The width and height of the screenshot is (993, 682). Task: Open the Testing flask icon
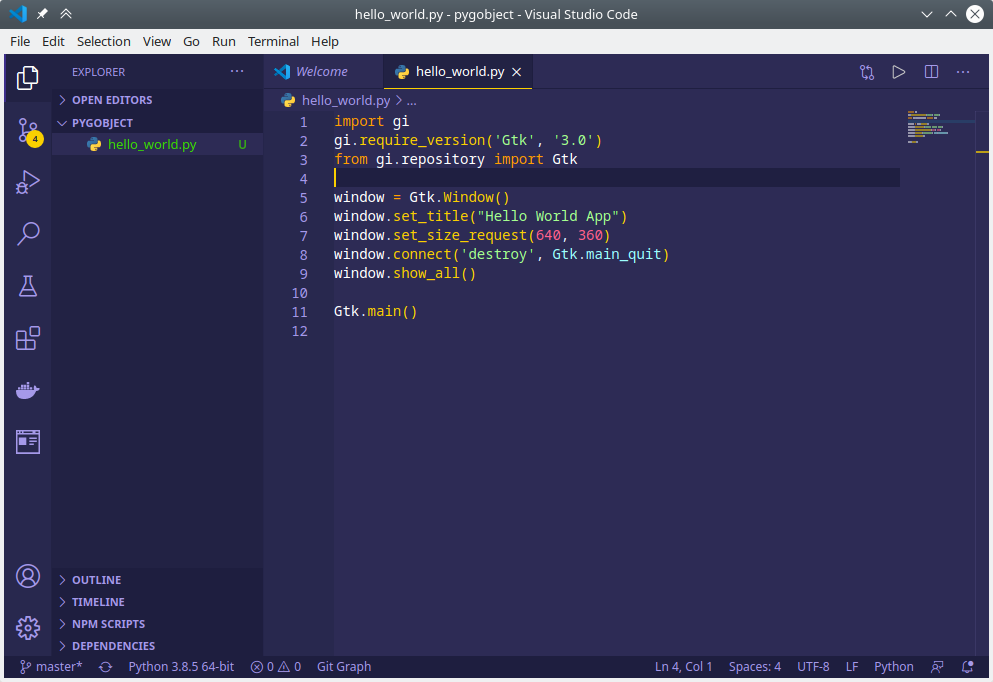point(27,286)
